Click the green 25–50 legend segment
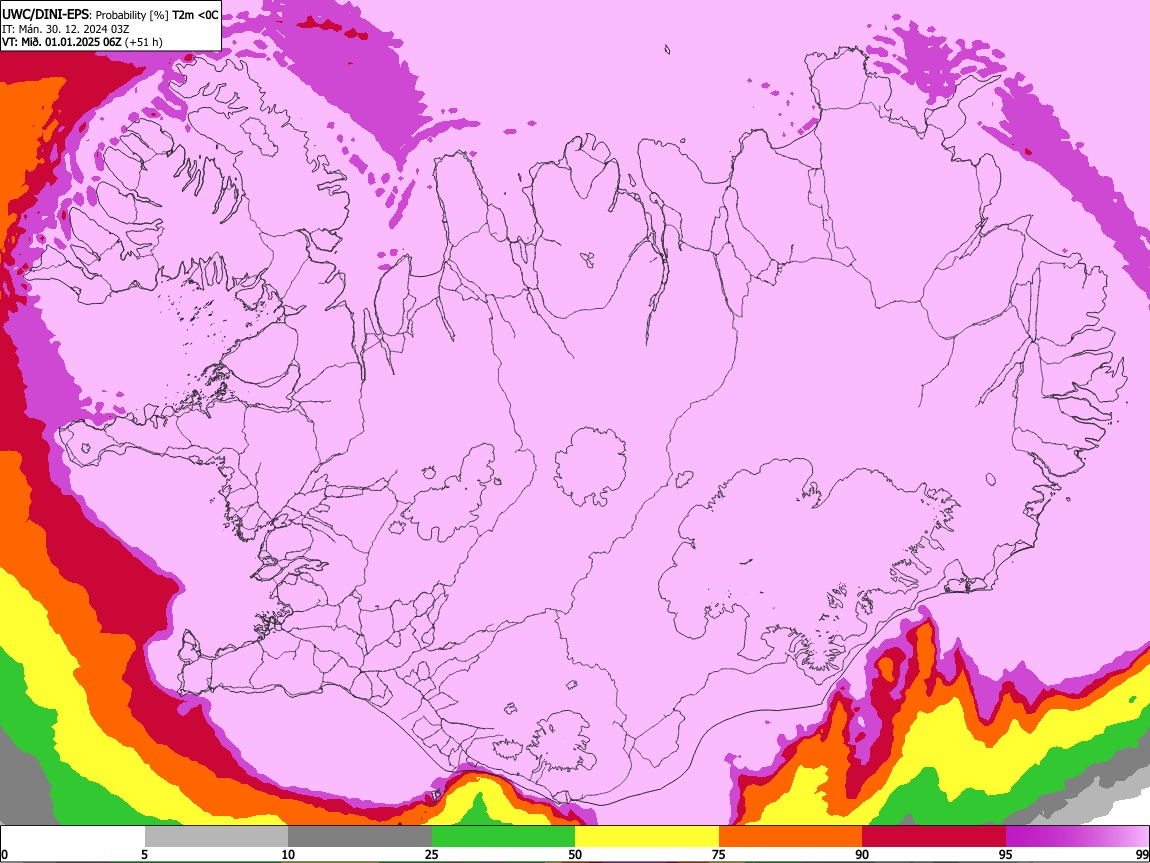The width and height of the screenshot is (1150, 863). point(503,837)
